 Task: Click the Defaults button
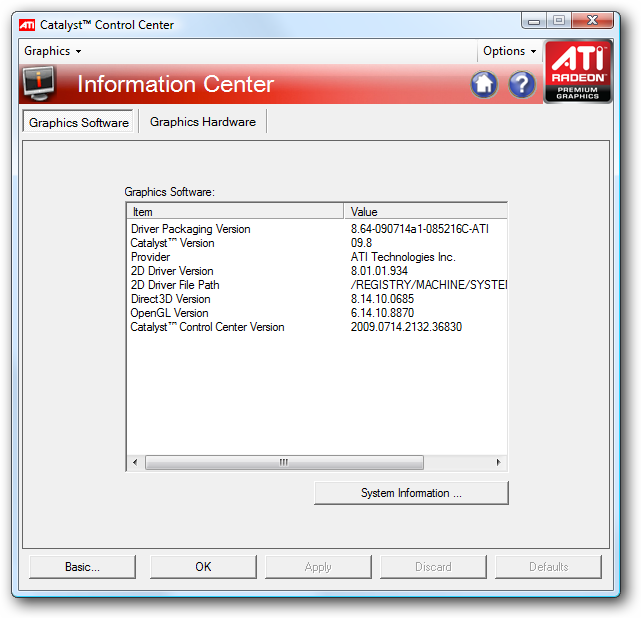(548, 566)
